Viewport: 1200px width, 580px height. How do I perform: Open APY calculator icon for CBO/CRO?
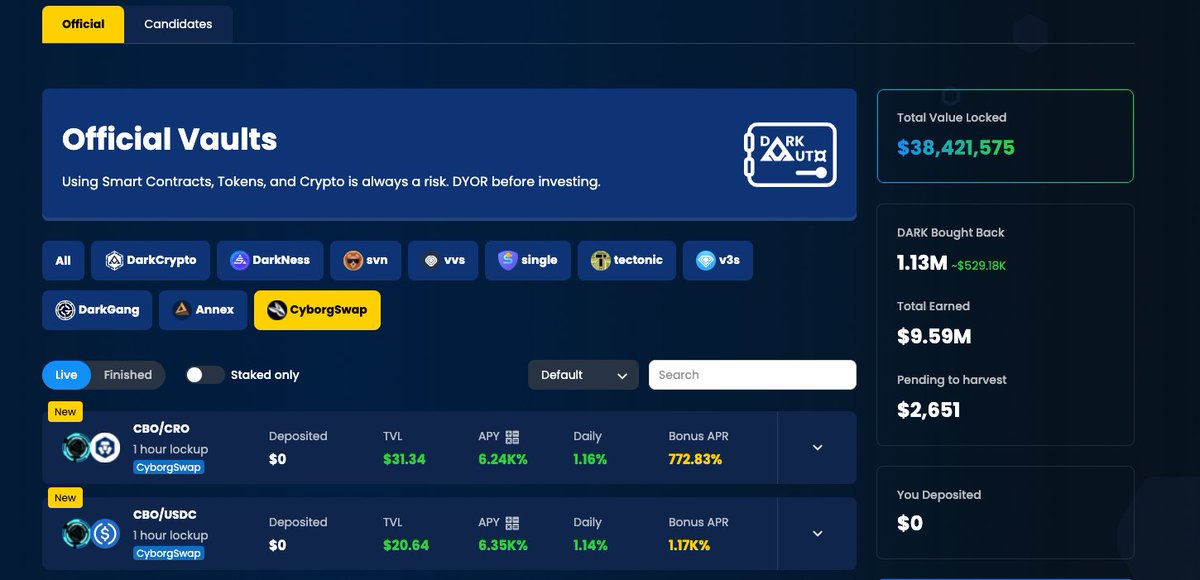[513, 437]
